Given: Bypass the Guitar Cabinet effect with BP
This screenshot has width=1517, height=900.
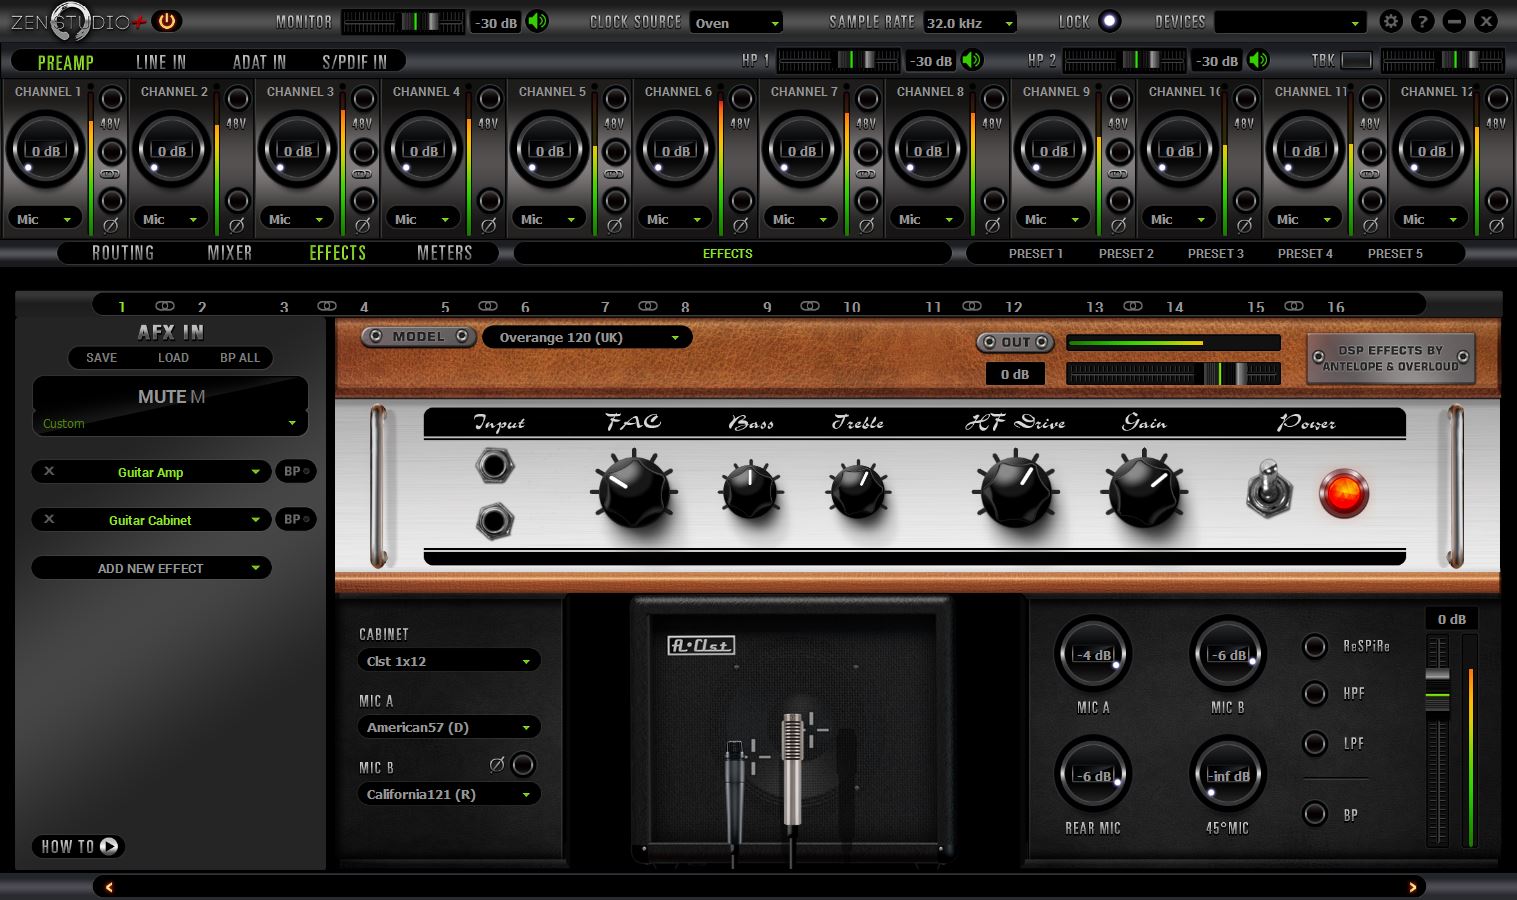Looking at the screenshot, I should pyautogui.click(x=295, y=519).
